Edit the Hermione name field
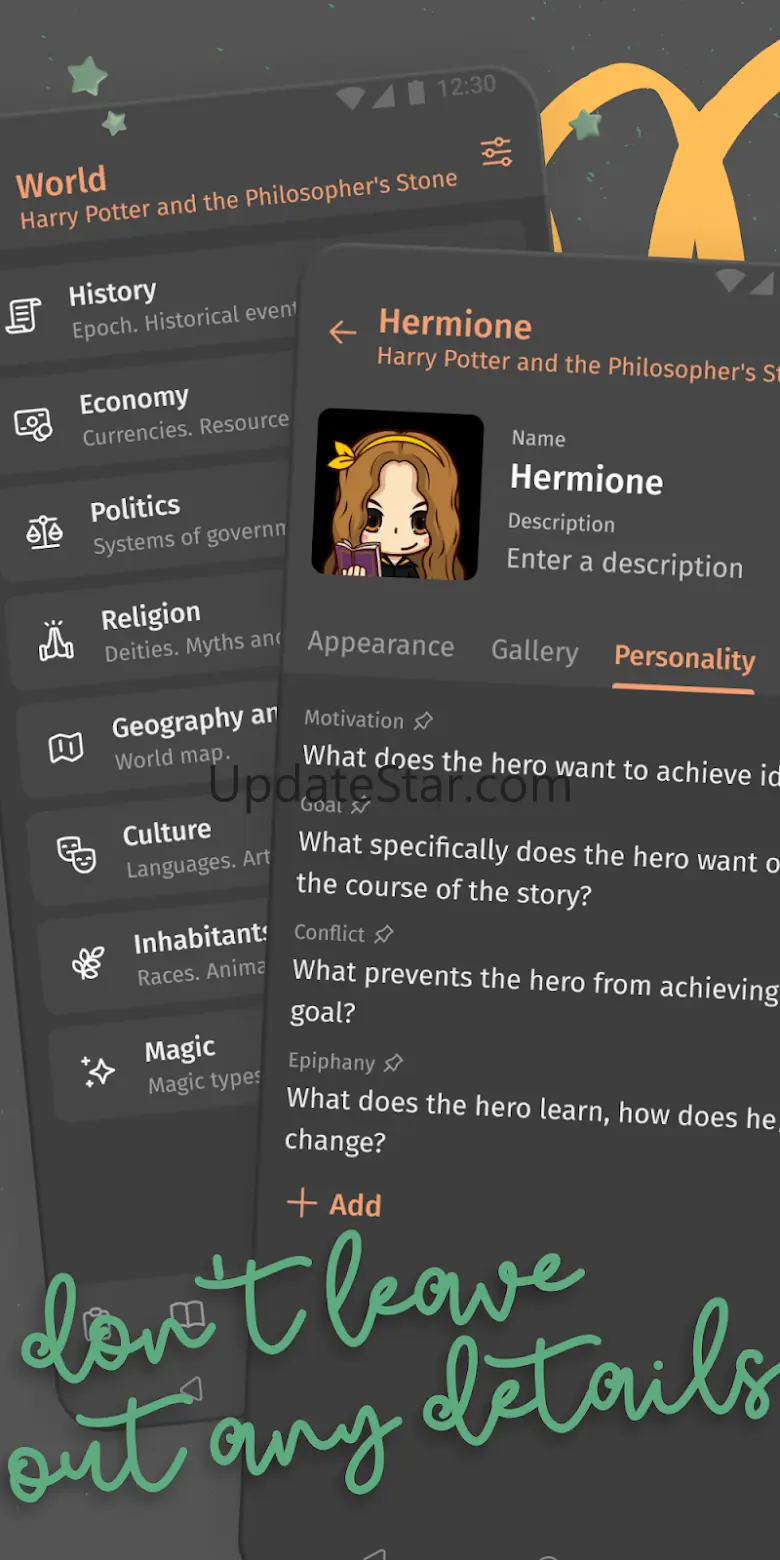 tap(586, 479)
